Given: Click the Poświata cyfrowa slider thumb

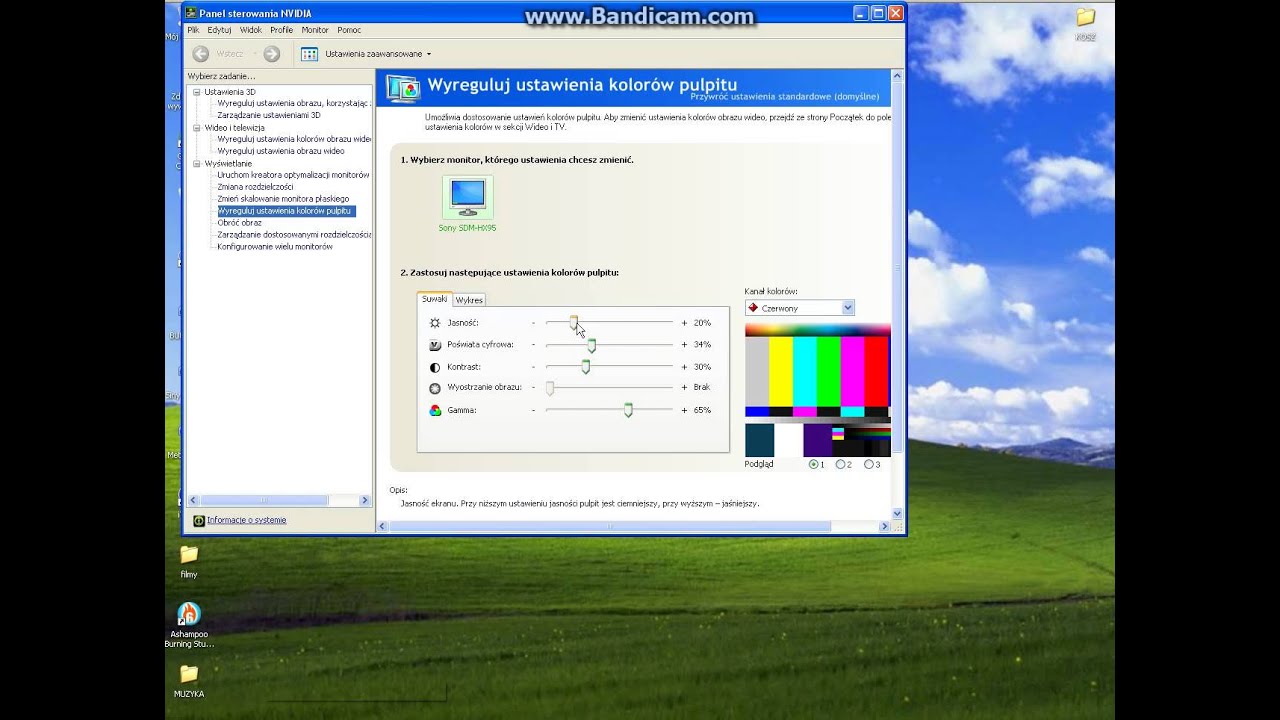Looking at the screenshot, I should 592,345.
